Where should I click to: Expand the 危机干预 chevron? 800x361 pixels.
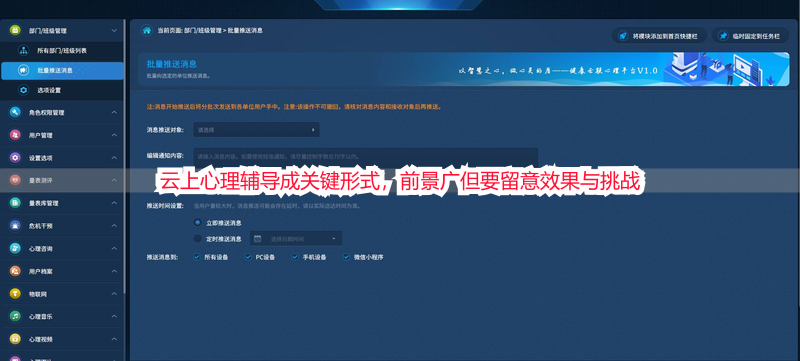coord(114,225)
